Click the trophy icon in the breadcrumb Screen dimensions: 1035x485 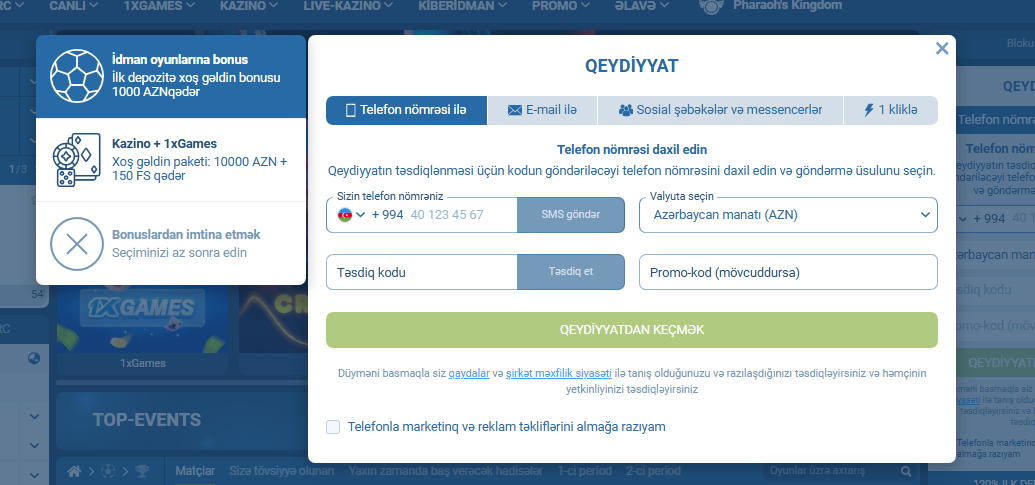[x=142, y=471]
